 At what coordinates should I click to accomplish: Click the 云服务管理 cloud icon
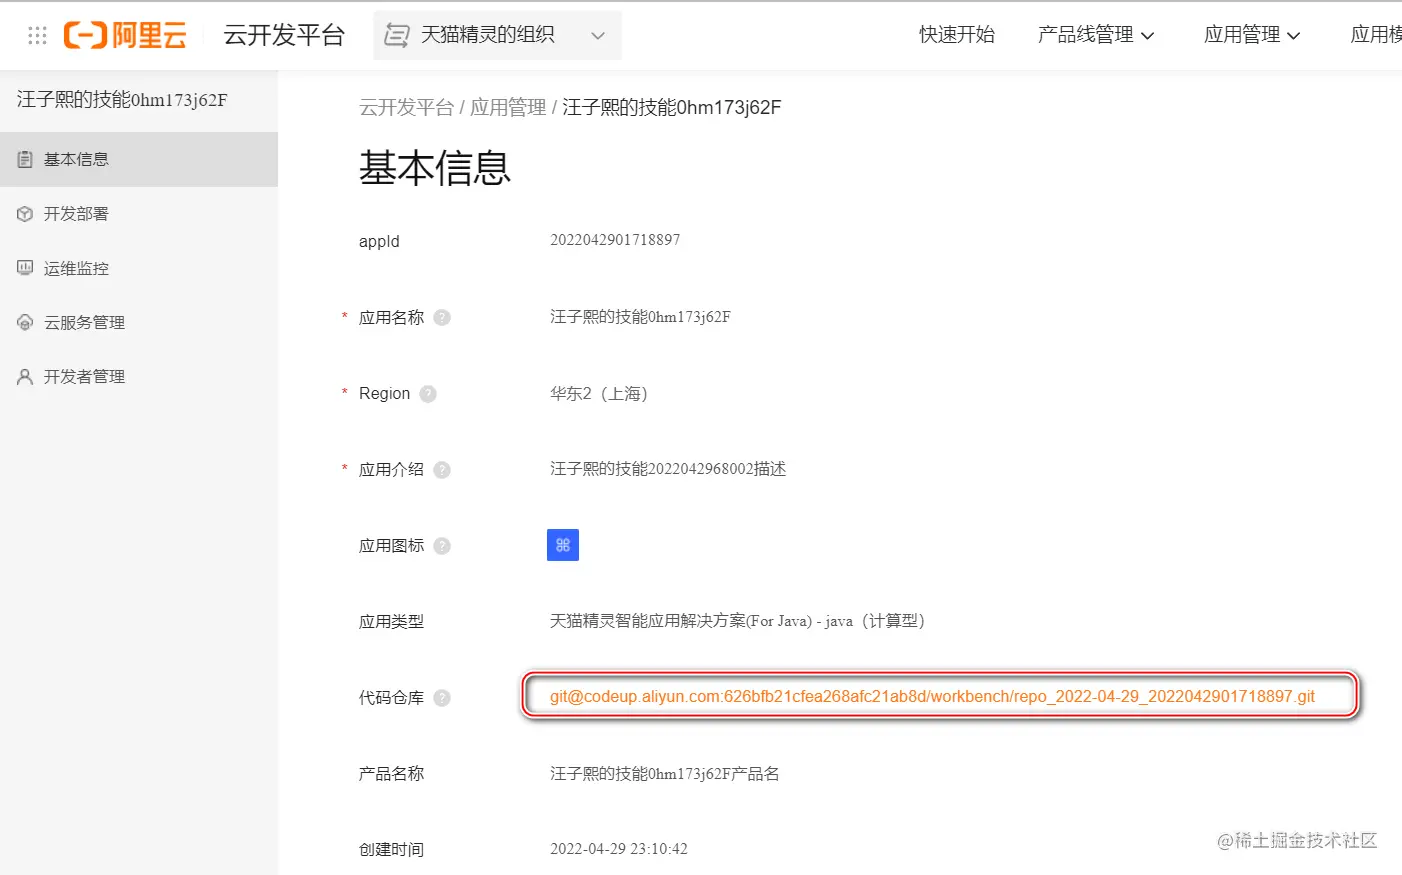[x=25, y=322]
